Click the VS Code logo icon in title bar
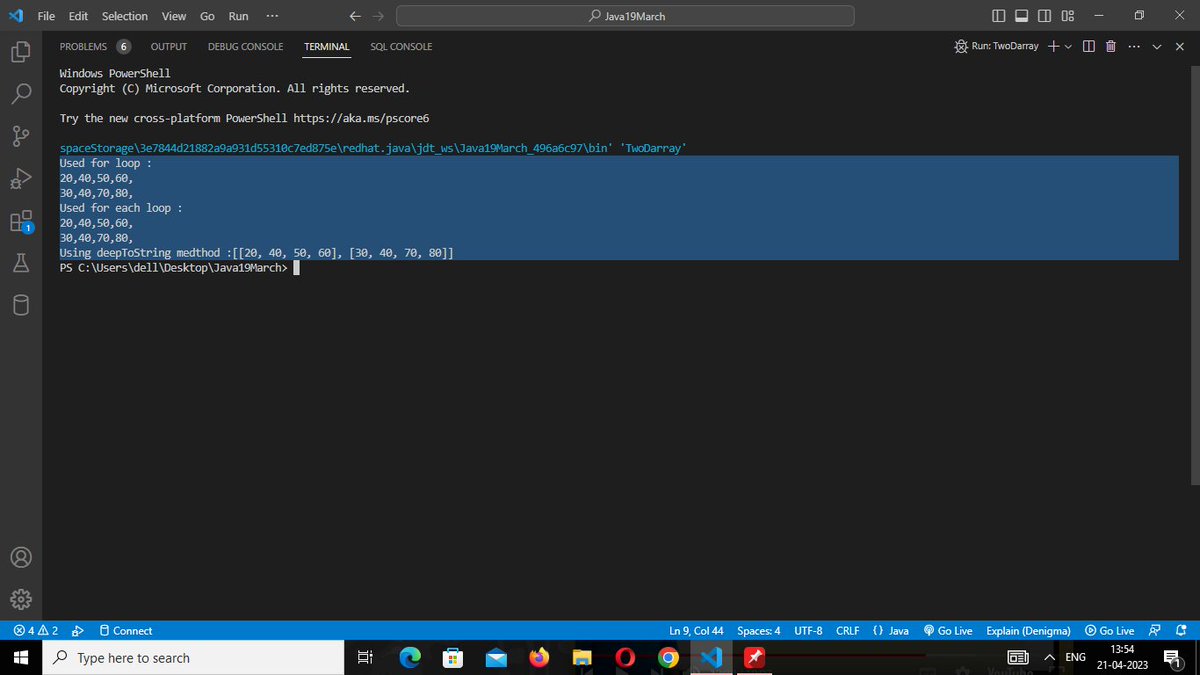Image resolution: width=1200 pixels, height=675 pixels. click(x=15, y=16)
